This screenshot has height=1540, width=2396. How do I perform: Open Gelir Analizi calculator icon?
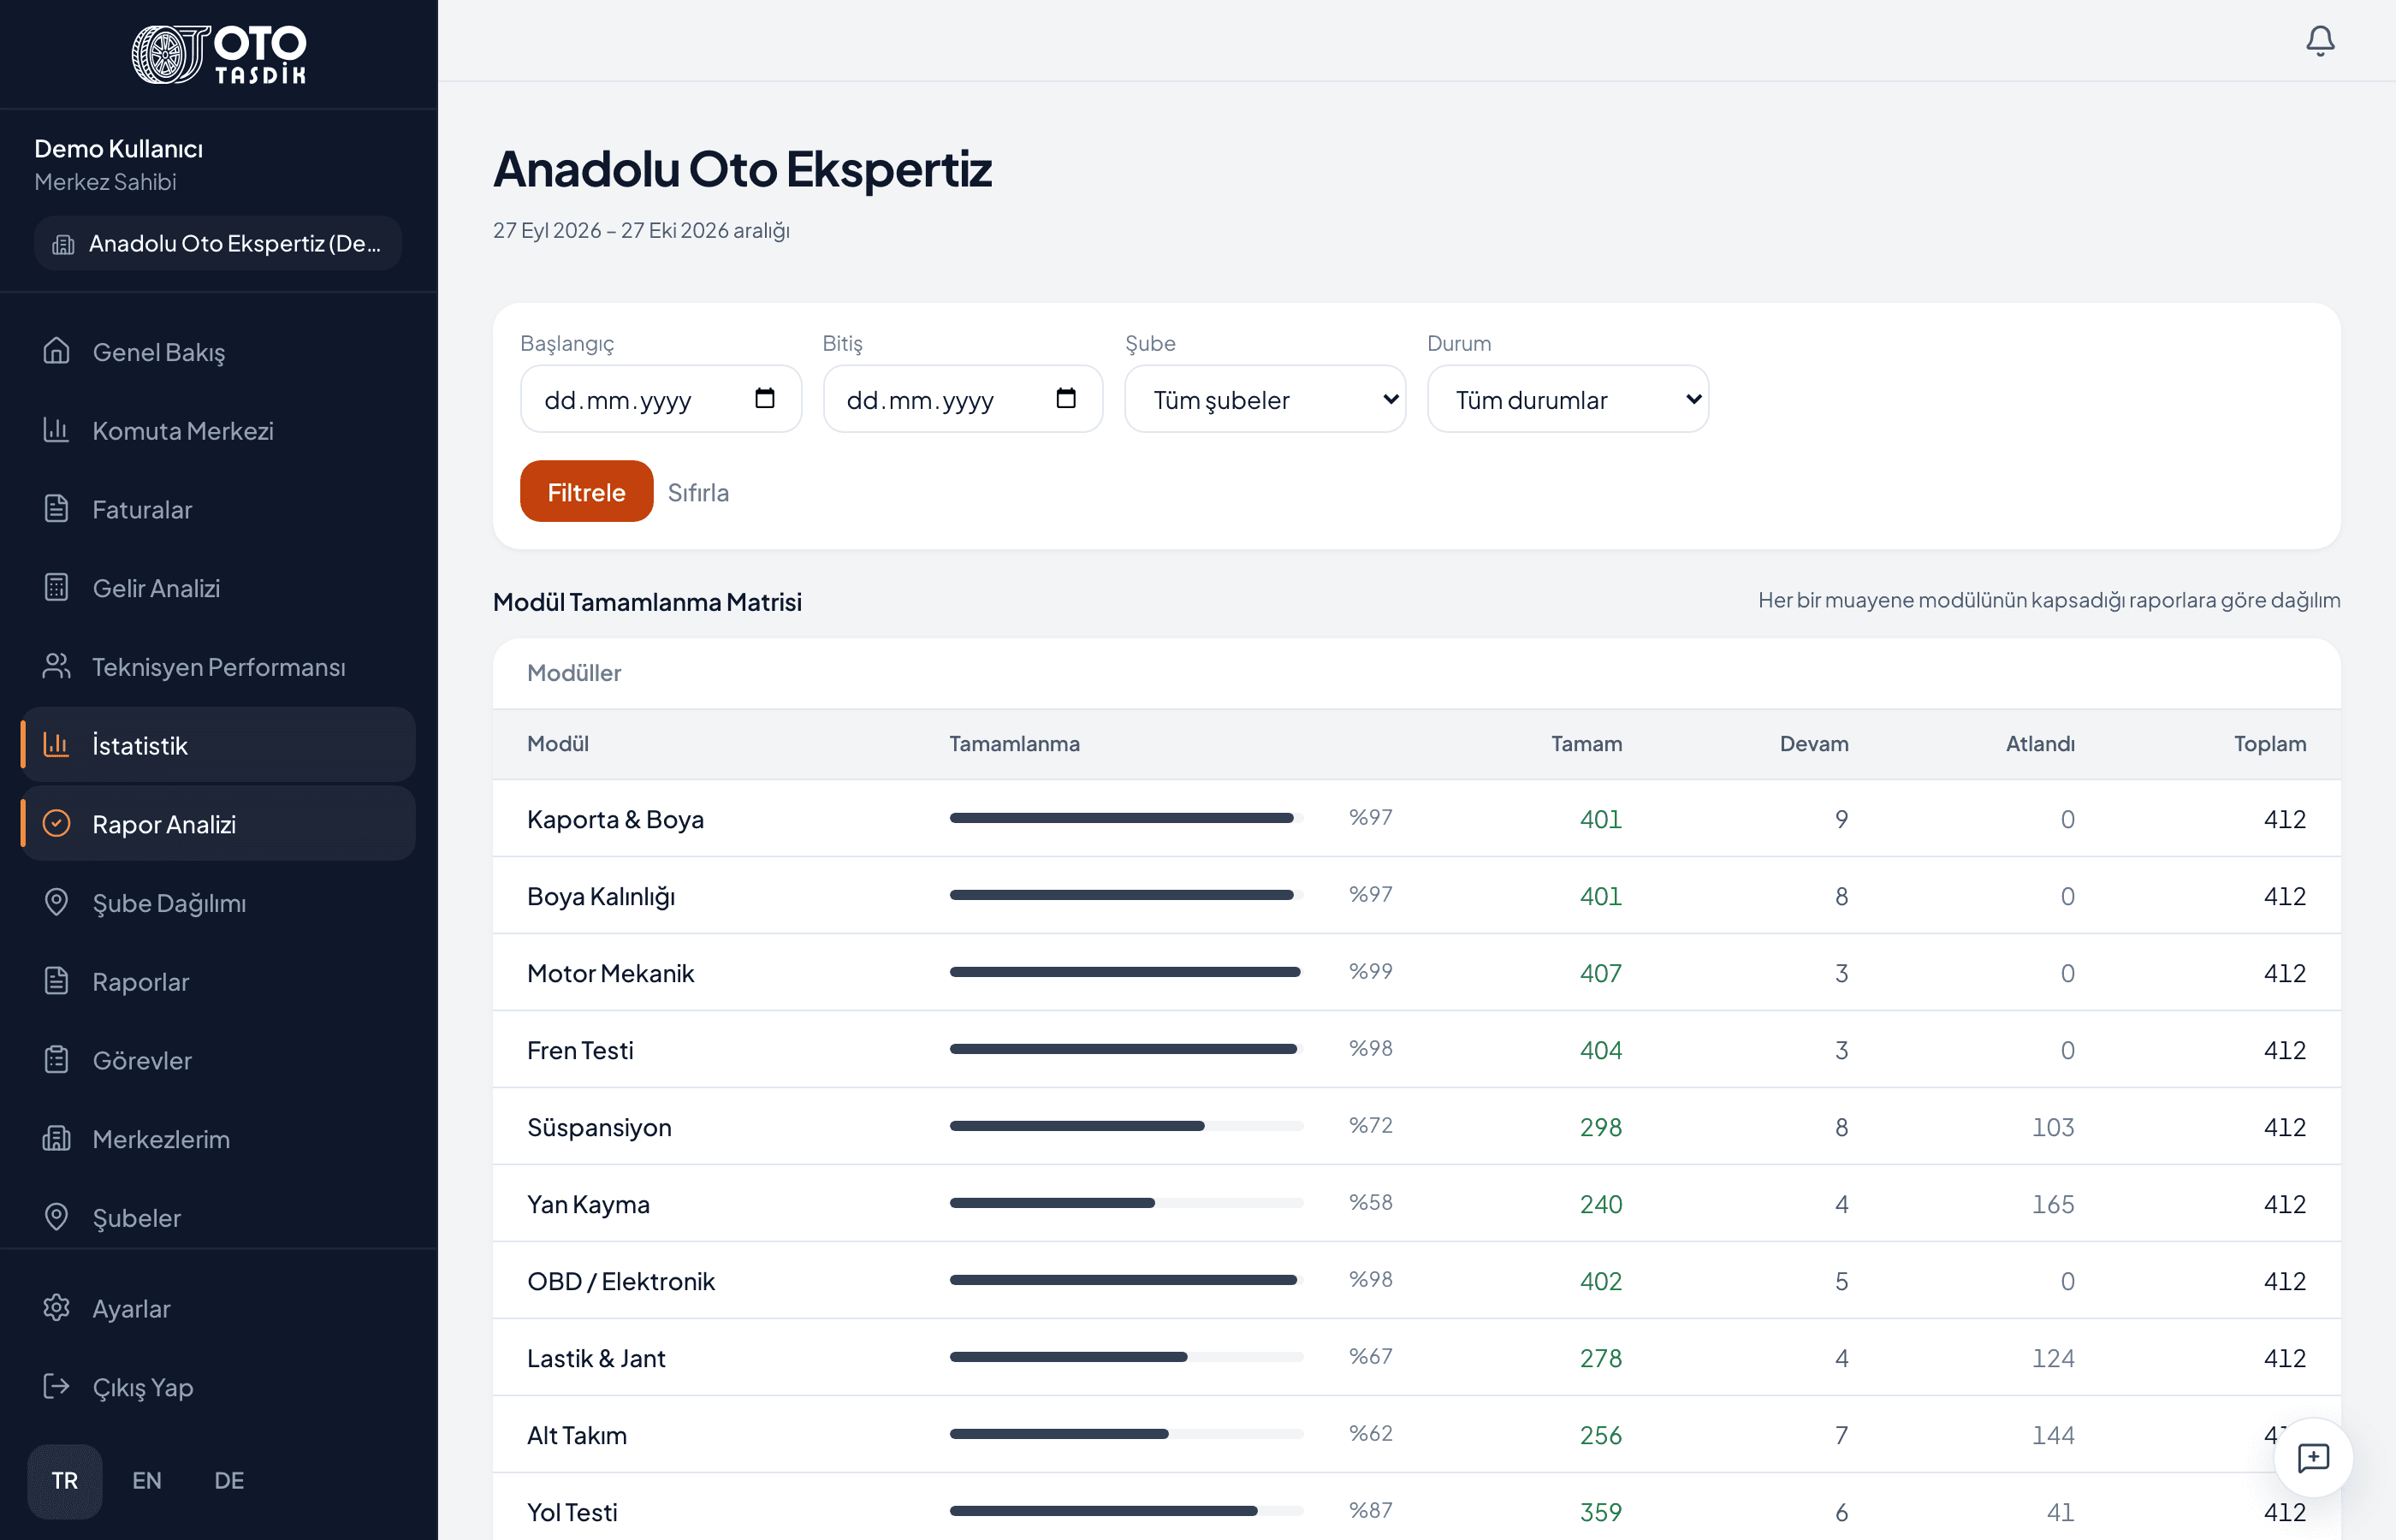(x=57, y=587)
